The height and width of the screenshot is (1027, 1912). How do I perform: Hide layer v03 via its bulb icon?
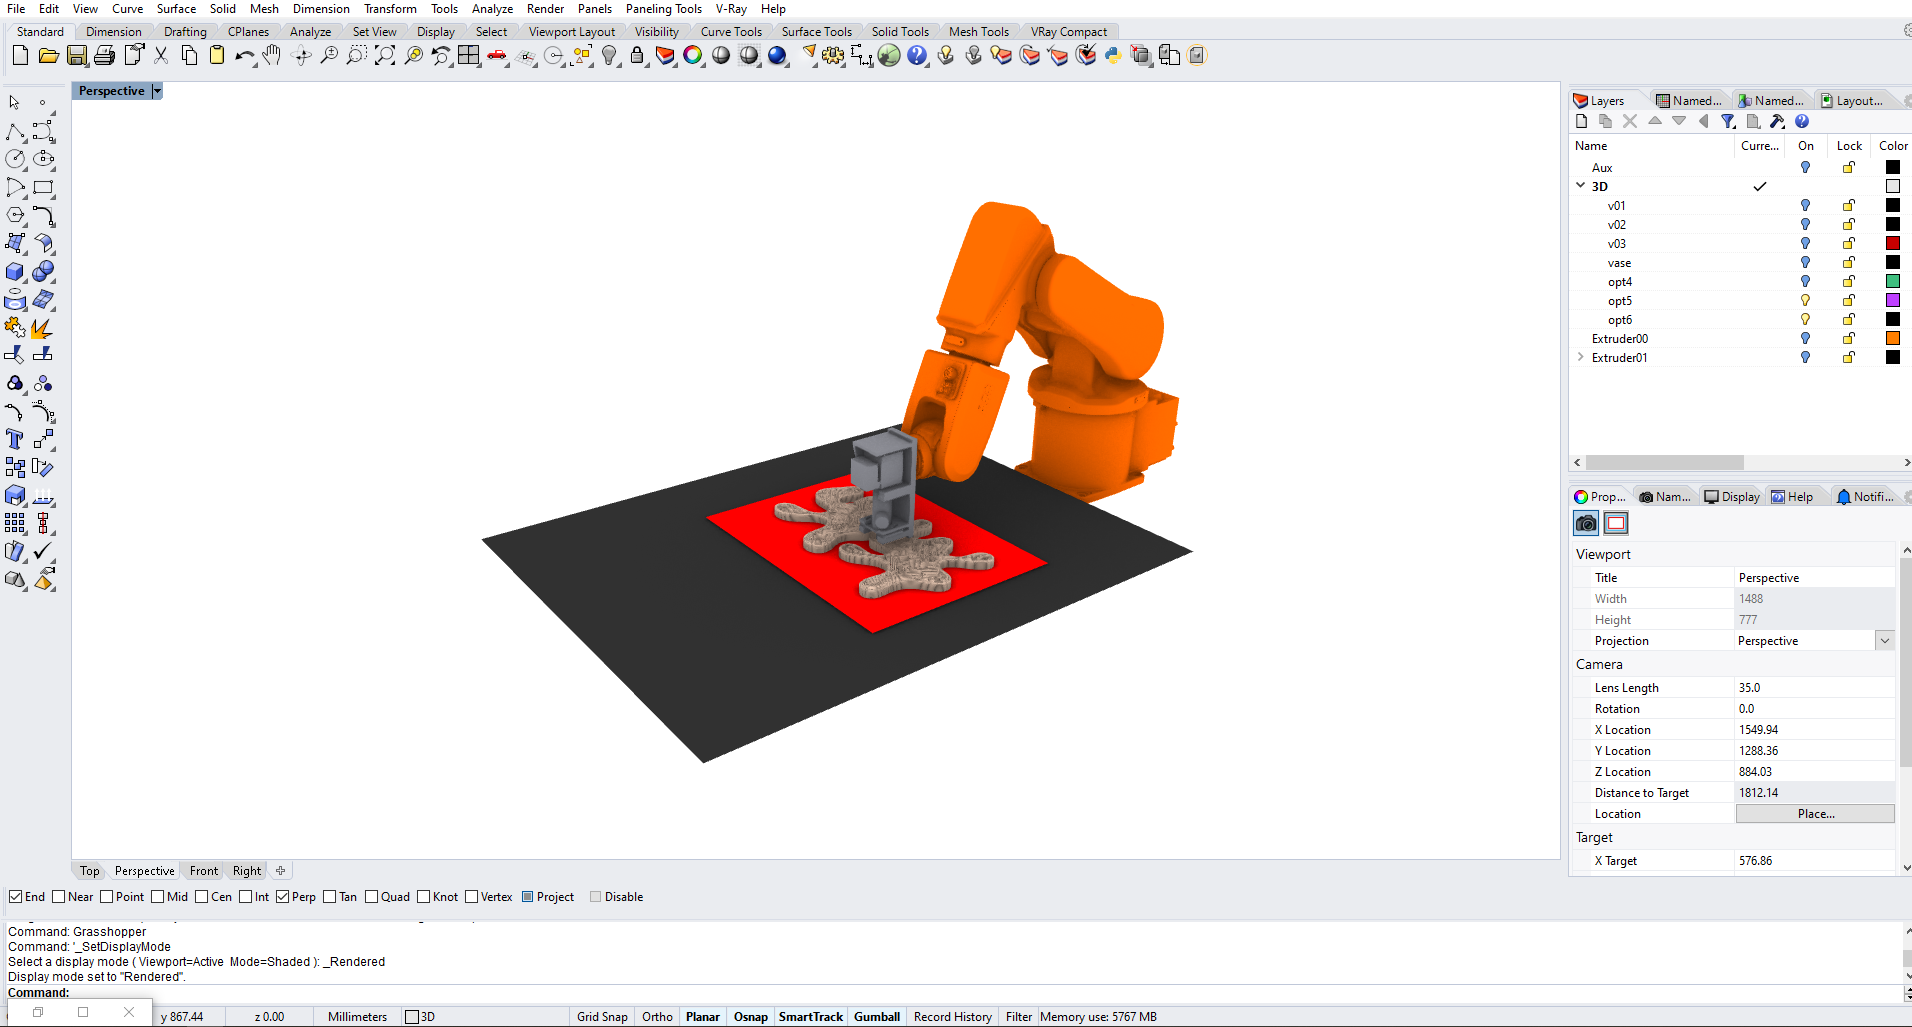1805,244
